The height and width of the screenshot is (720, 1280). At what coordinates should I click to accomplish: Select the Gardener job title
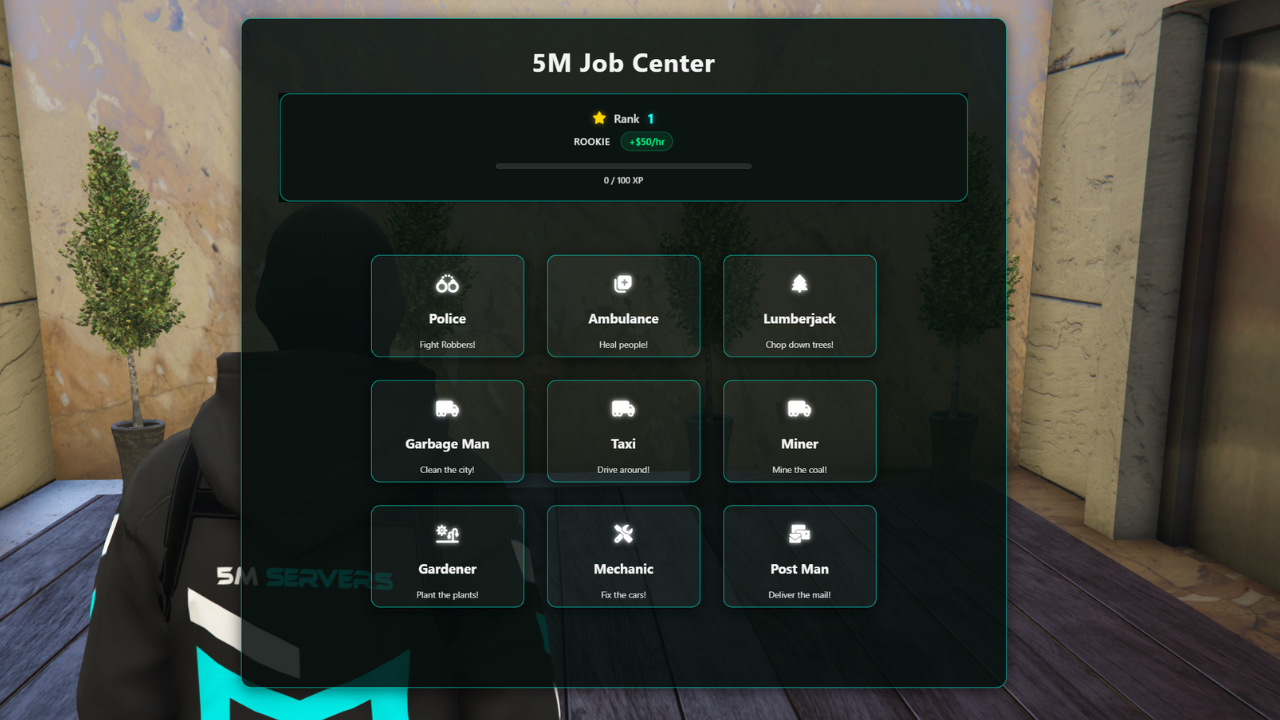(447, 569)
